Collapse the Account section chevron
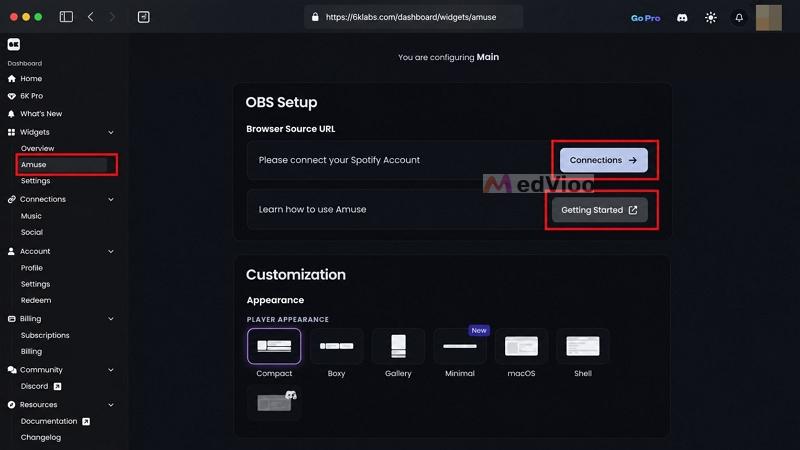 tap(111, 252)
